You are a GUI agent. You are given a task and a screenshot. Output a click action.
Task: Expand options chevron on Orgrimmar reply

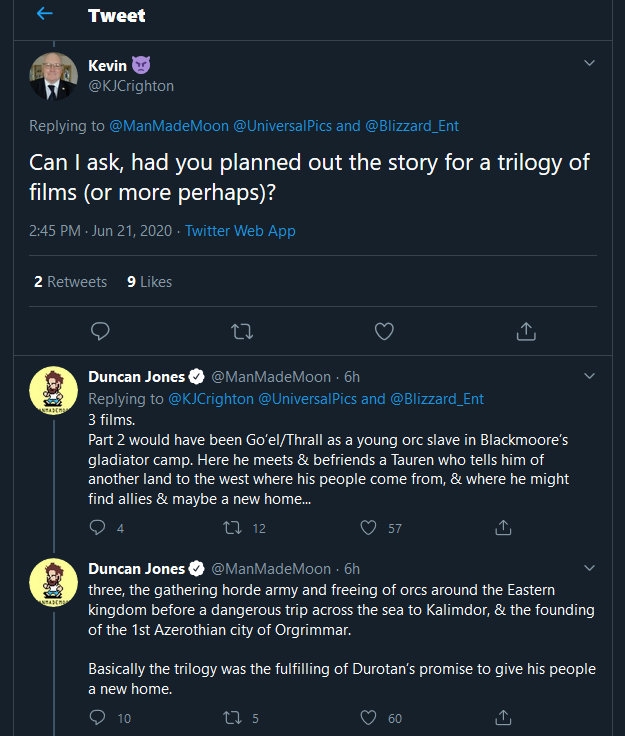(589, 566)
